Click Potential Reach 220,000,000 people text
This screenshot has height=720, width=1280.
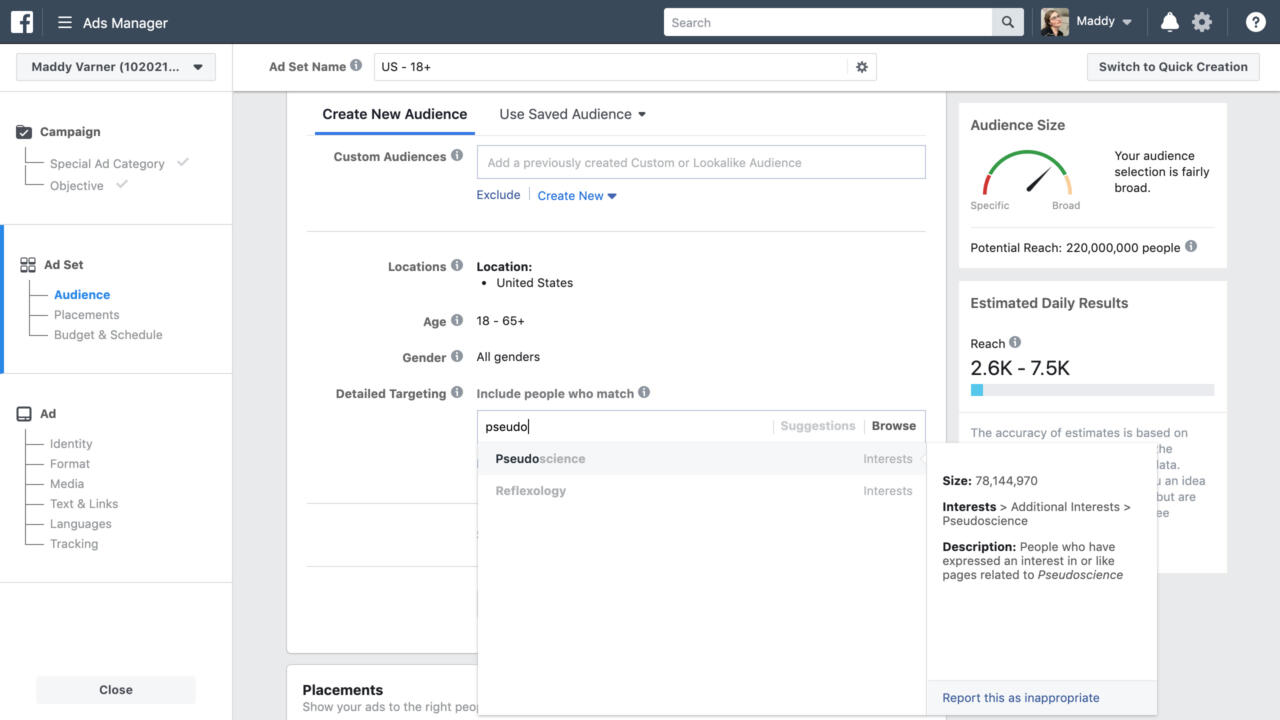1075,248
